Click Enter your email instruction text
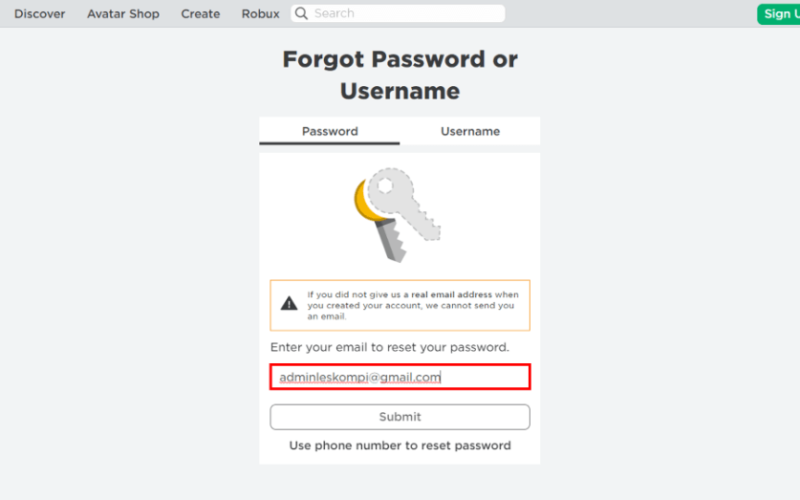800x500 pixels. pyautogui.click(x=390, y=347)
